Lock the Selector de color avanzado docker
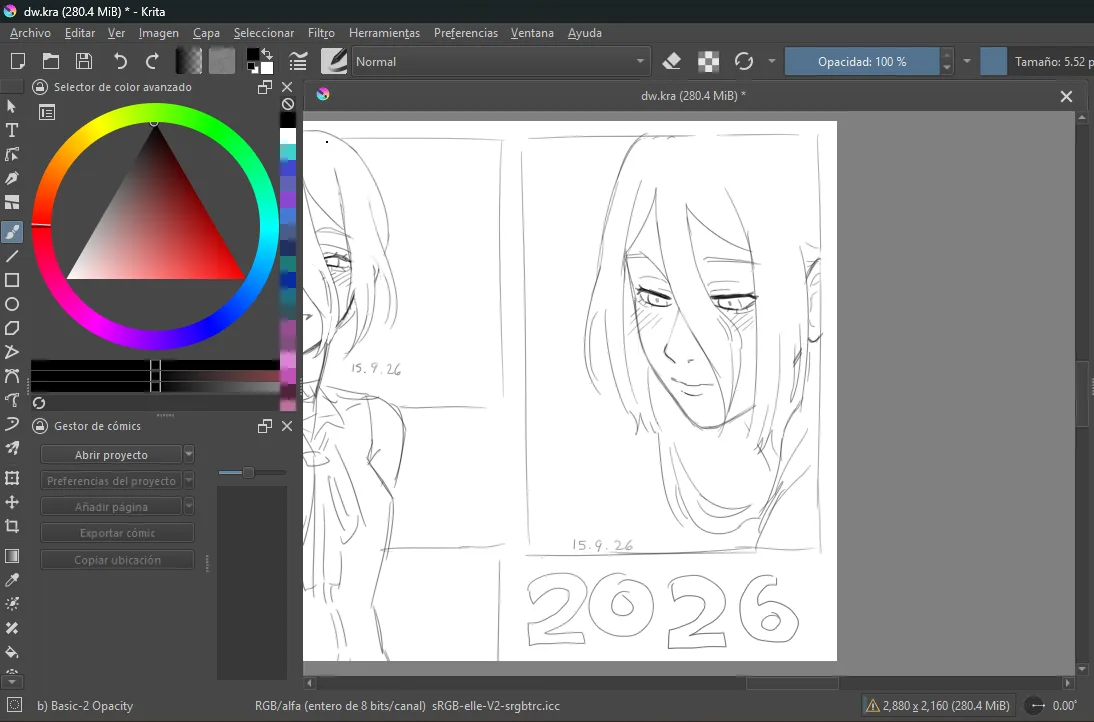The image size is (1094, 722). point(40,87)
